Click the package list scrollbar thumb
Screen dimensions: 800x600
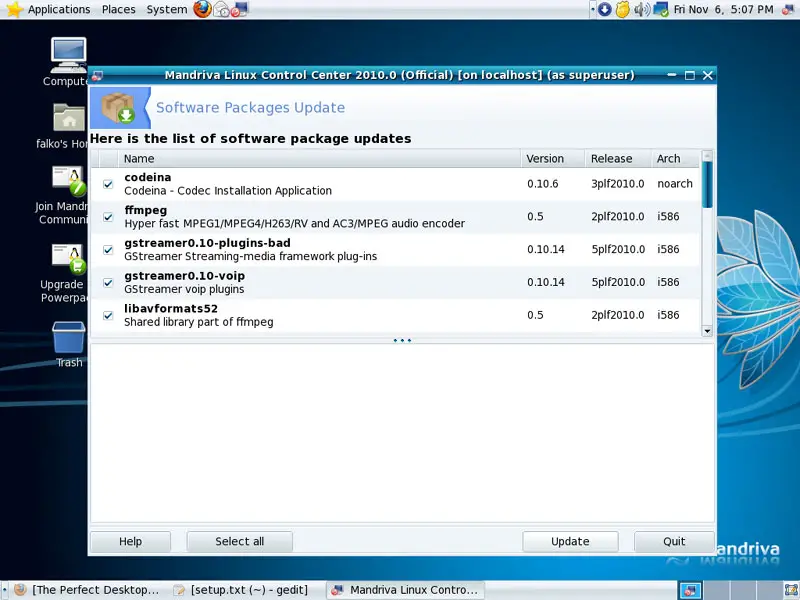[707, 185]
